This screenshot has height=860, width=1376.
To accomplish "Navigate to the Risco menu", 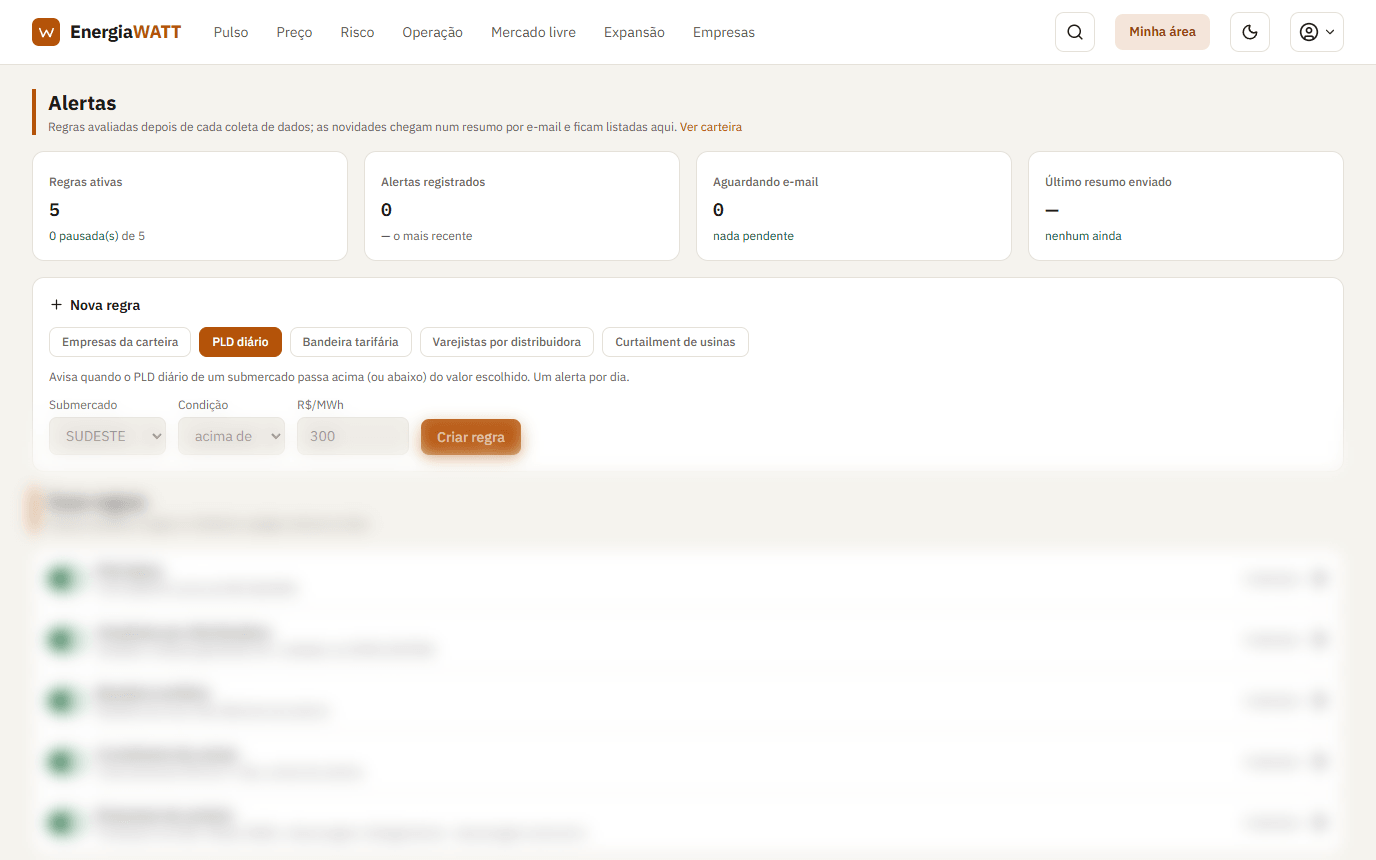I will click(357, 32).
